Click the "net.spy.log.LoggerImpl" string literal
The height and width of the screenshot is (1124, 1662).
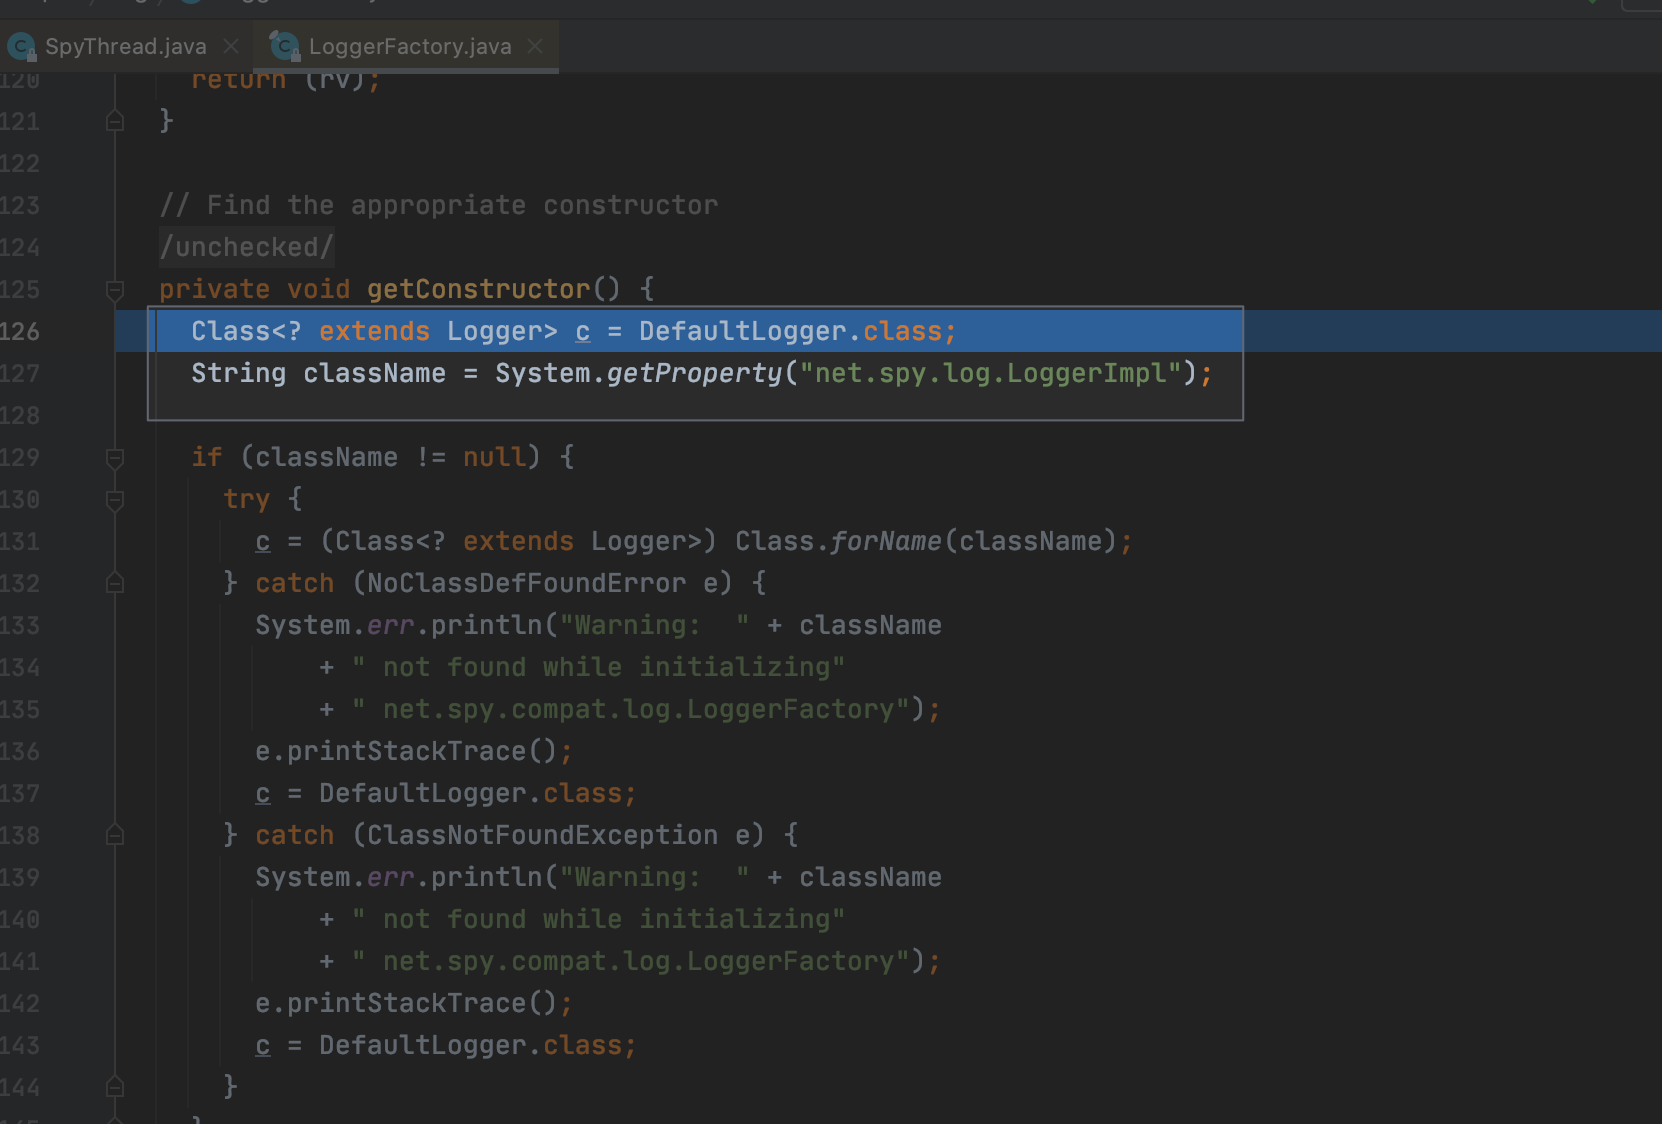point(991,373)
